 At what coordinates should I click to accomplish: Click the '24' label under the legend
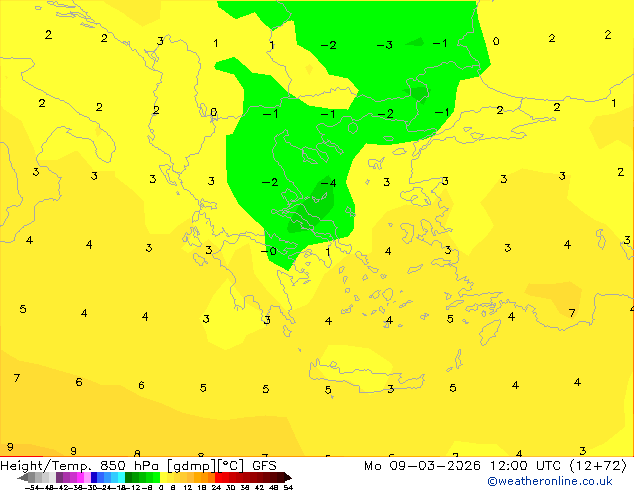point(216,487)
